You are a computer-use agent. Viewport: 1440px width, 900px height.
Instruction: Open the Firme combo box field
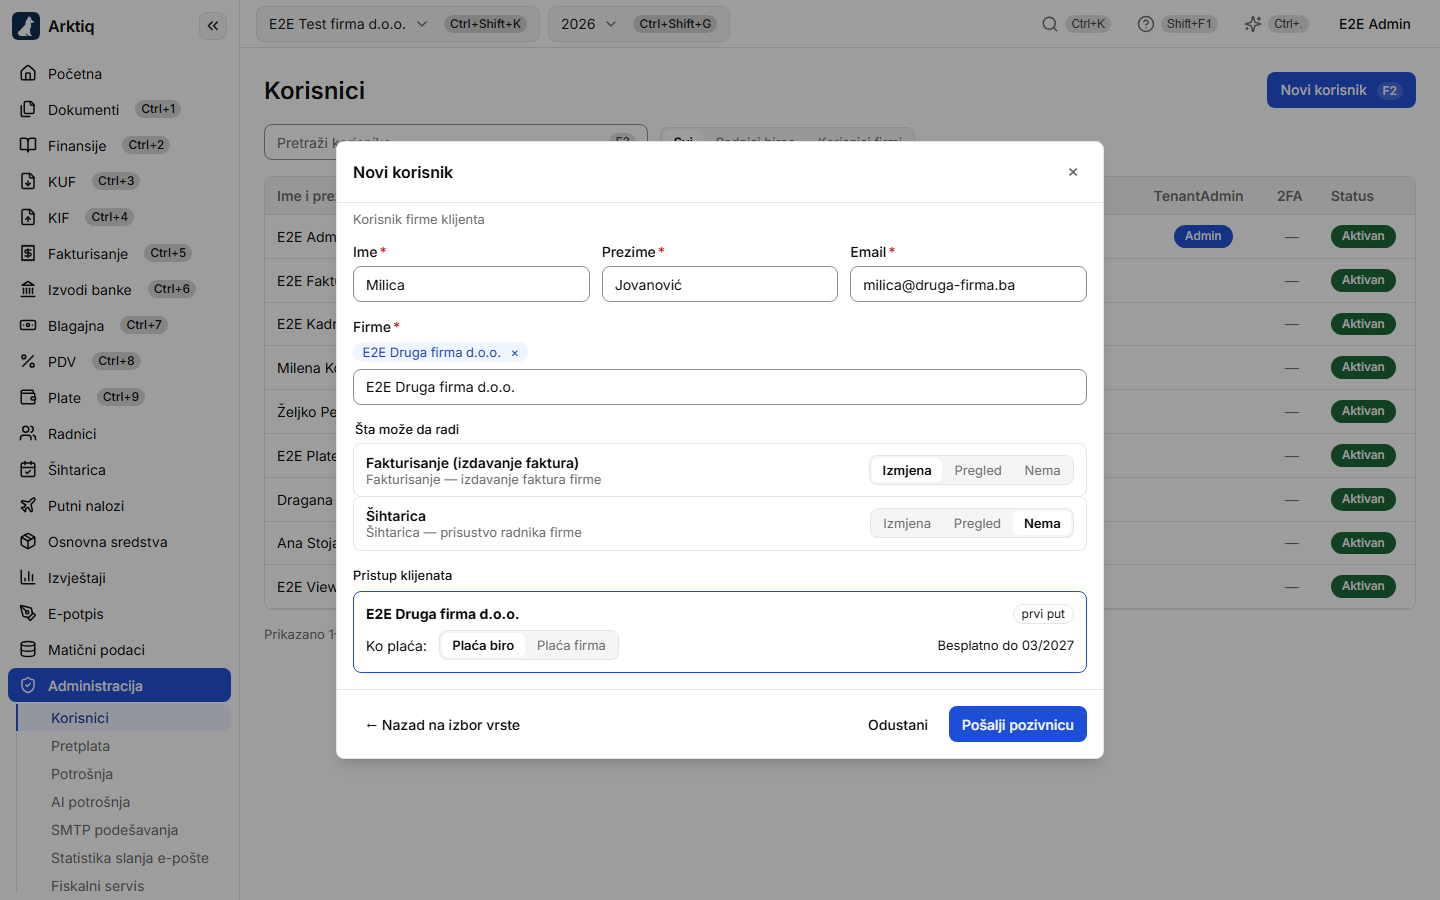coord(720,387)
